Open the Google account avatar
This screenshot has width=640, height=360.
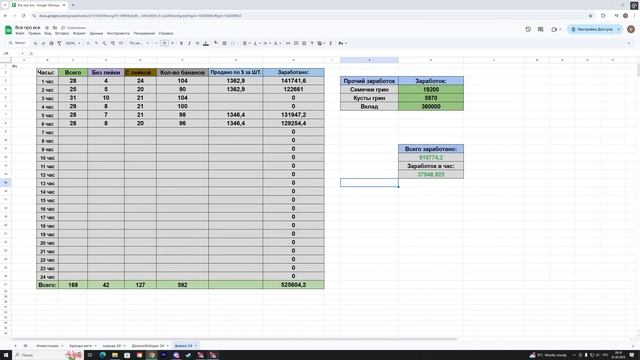click(631, 29)
